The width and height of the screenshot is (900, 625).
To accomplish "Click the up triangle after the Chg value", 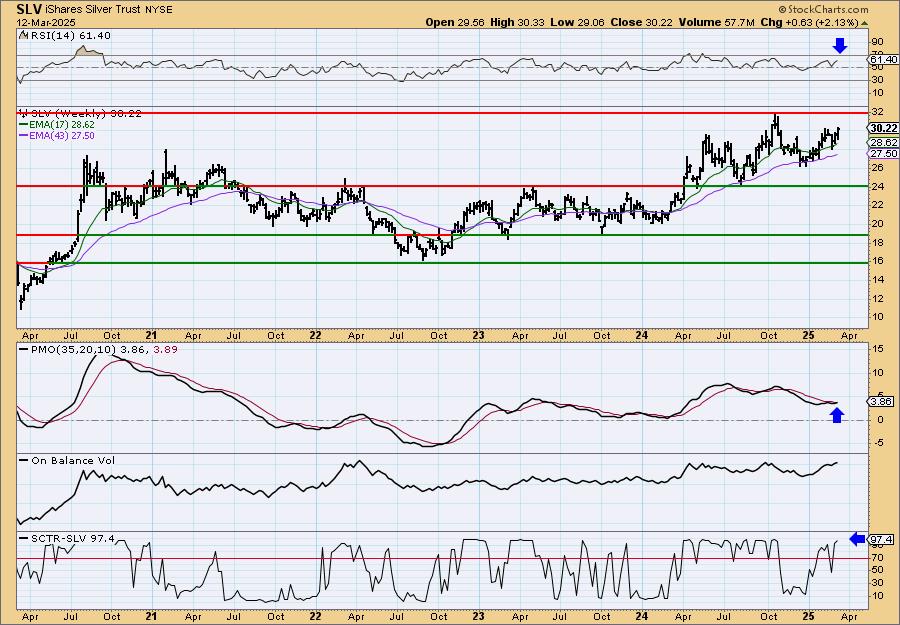I will (x=864, y=22).
